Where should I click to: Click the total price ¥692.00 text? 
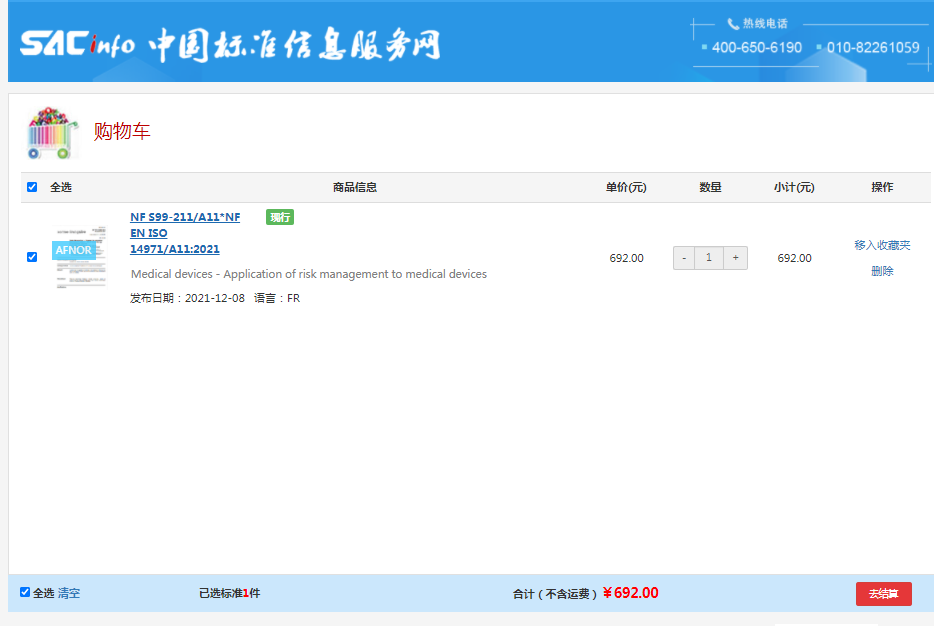[x=632, y=592]
